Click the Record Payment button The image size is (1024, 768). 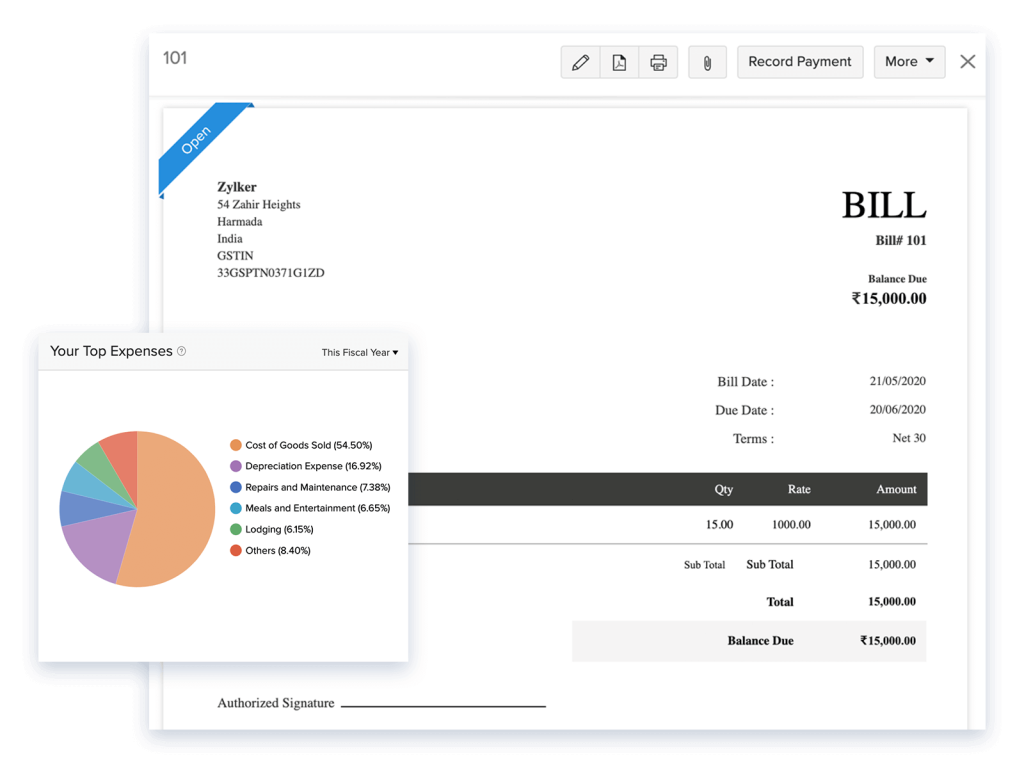pyautogui.click(x=800, y=62)
